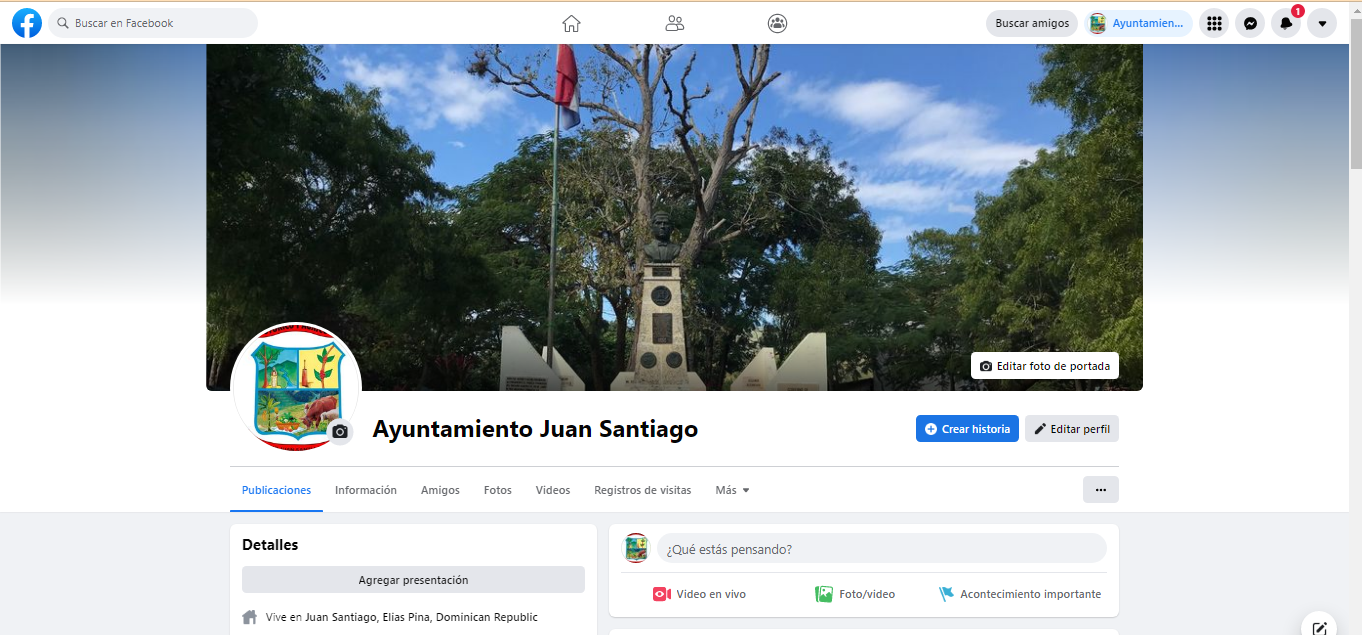Image resolution: width=1362 pixels, height=635 pixels.
Task: Click the page's vertical scrollbar
Action: click(x=1355, y=100)
